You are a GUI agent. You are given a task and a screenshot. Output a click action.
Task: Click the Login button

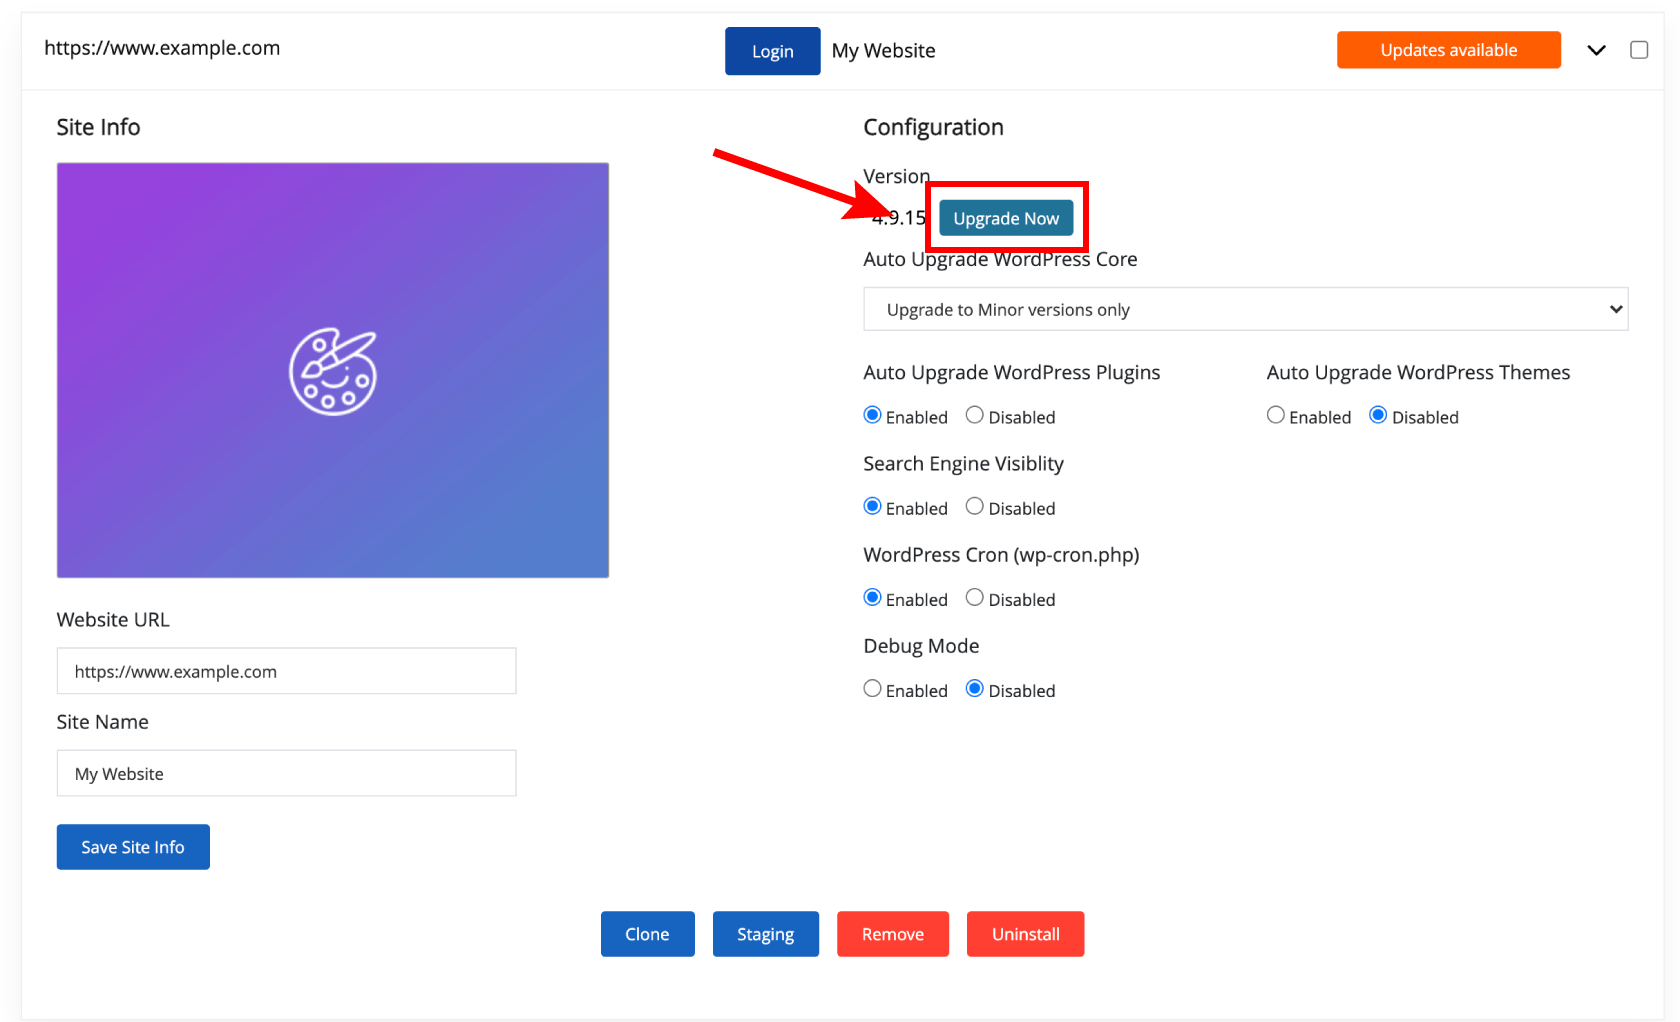(772, 51)
